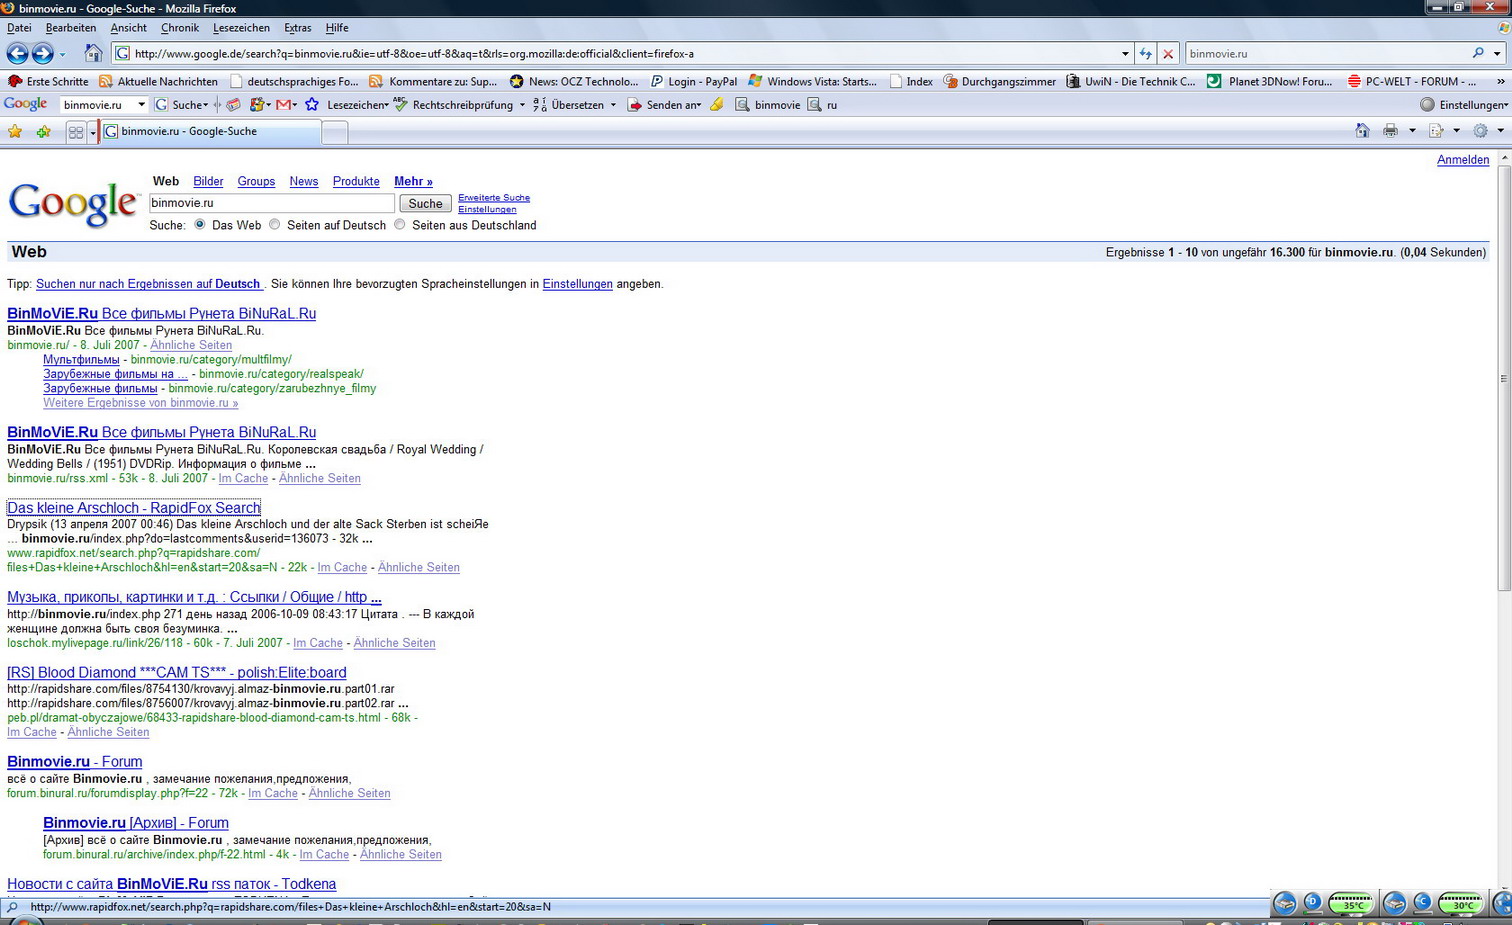
Task: Open the Bearbeiten menu
Action: click(x=71, y=28)
